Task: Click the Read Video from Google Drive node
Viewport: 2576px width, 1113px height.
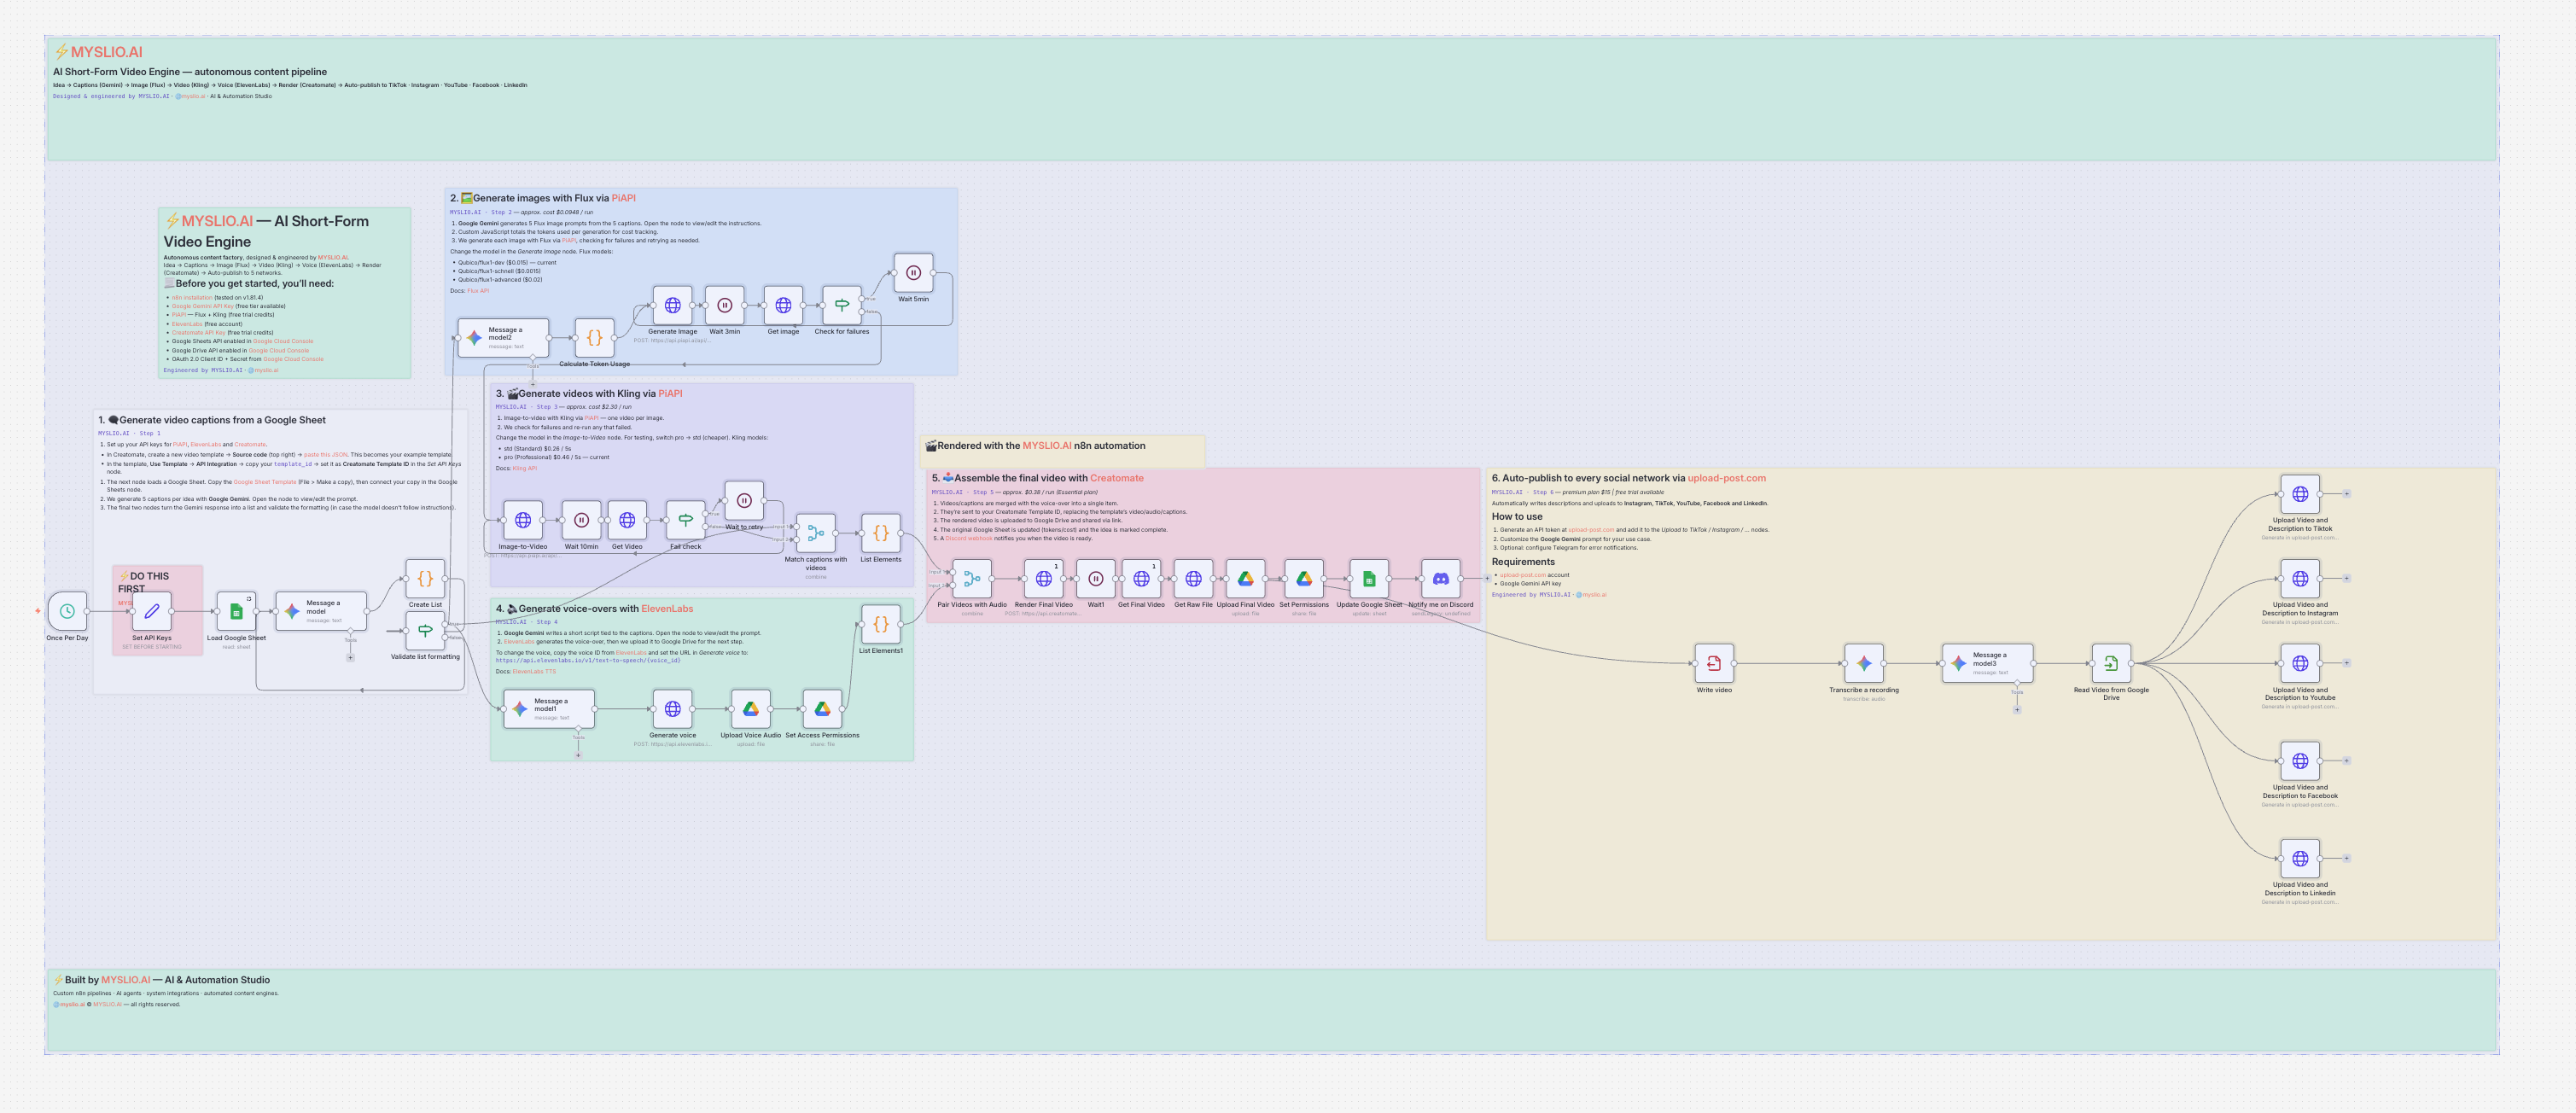Action: [x=2111, y=663]
